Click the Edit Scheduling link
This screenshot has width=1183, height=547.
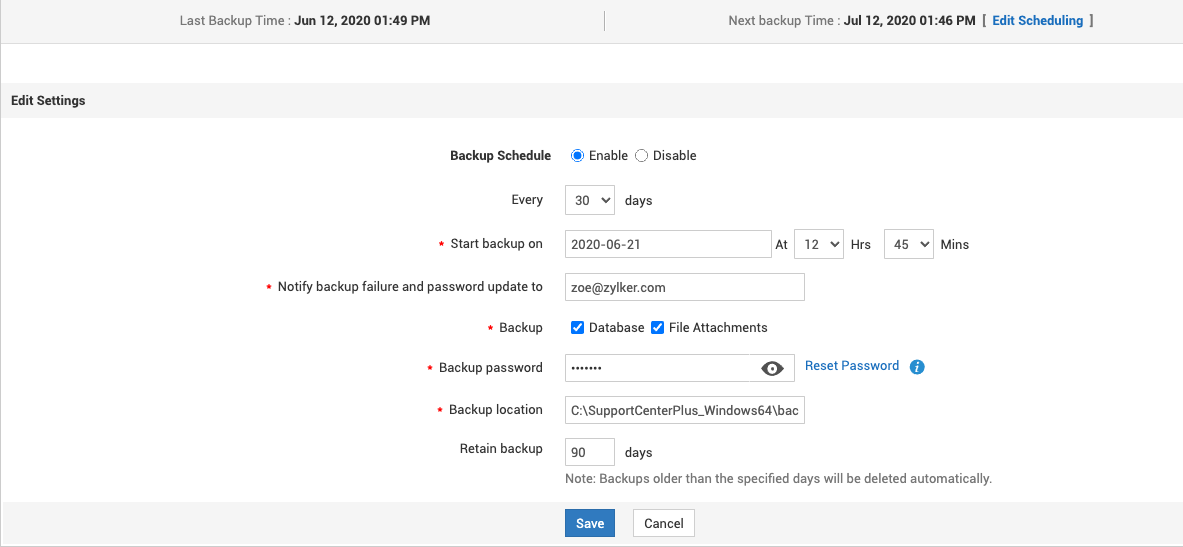pos(1037,20)
